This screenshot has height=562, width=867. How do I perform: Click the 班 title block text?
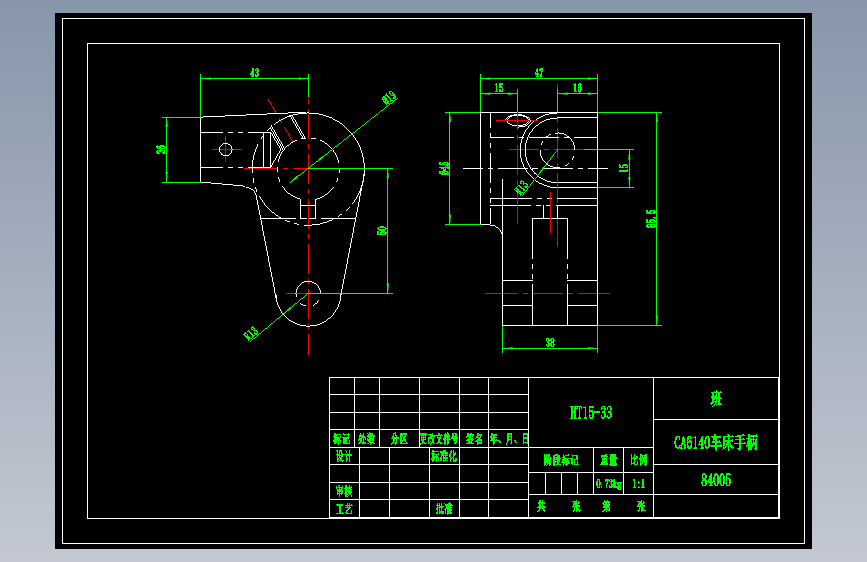point(716,398)
